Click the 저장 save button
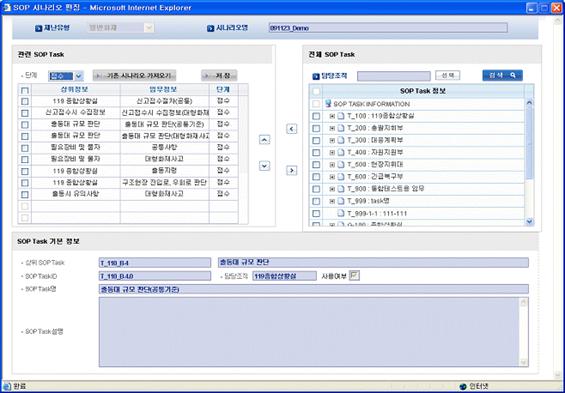 [219, 76]
